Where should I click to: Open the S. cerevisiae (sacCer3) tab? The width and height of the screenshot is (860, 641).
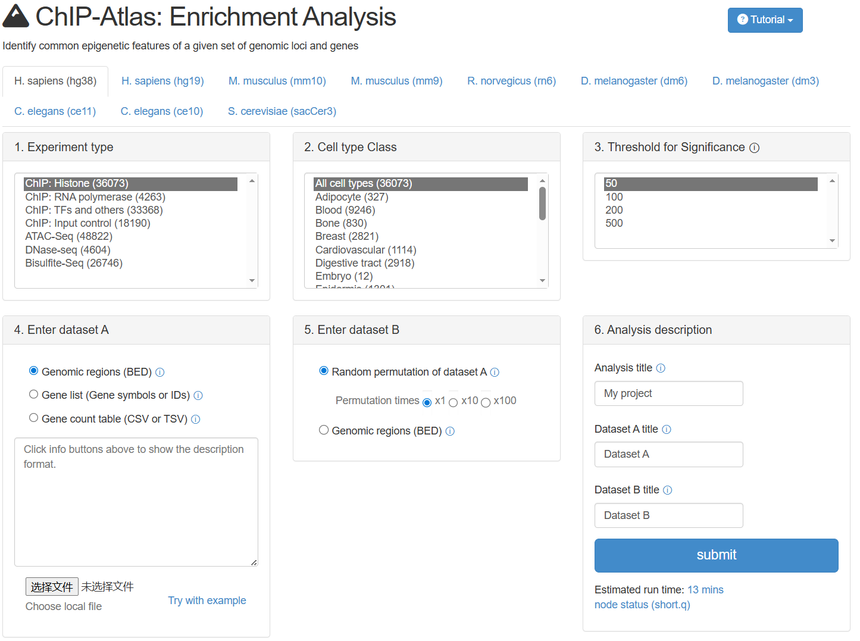click(x=282, y=111)
